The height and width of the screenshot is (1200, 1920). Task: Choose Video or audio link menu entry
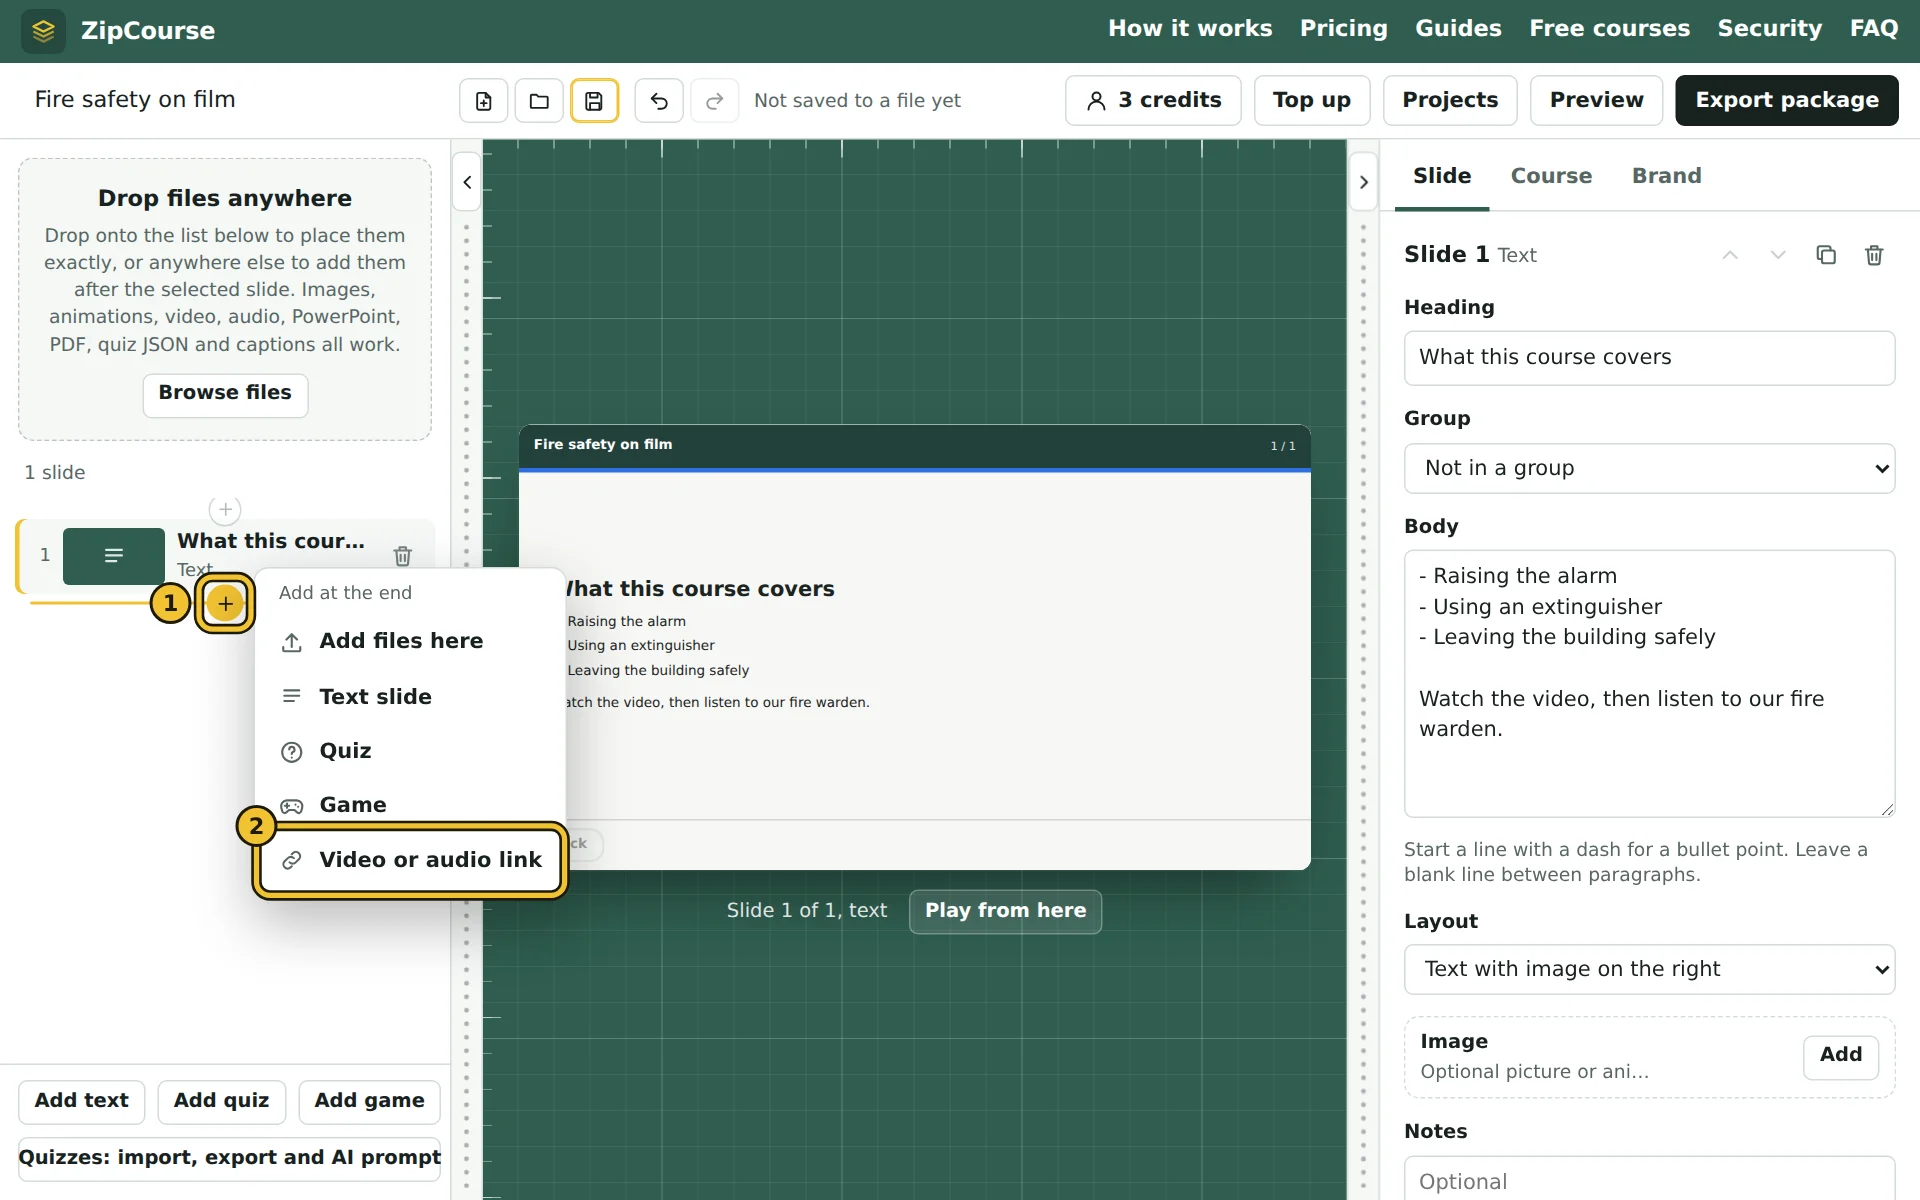(410, 860)
